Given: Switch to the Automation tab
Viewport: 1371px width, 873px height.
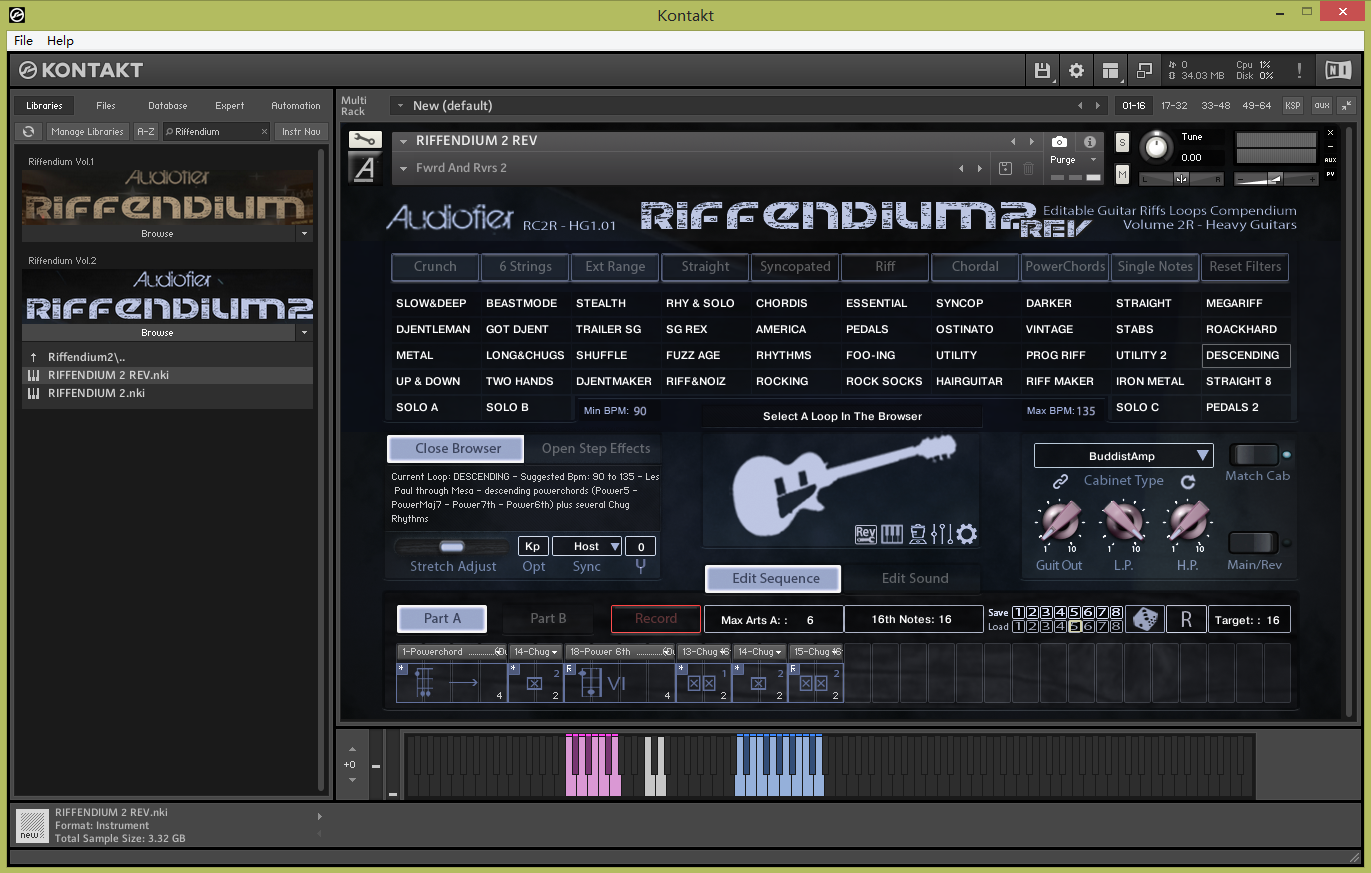Looking at the screenshot, I should pyautogui.click(x=296, y=105).
